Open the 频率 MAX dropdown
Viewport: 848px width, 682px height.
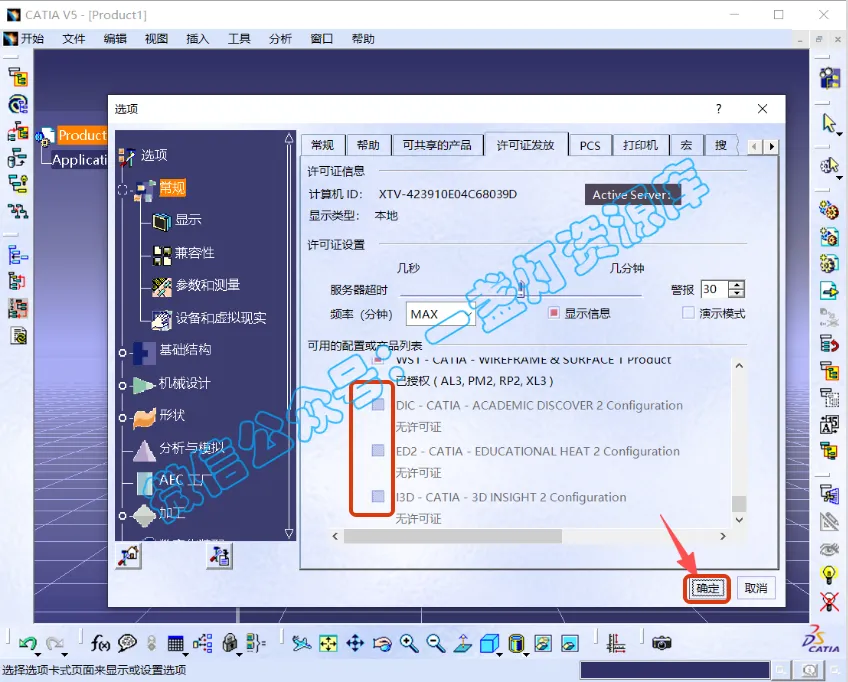(x=440, y=314)
